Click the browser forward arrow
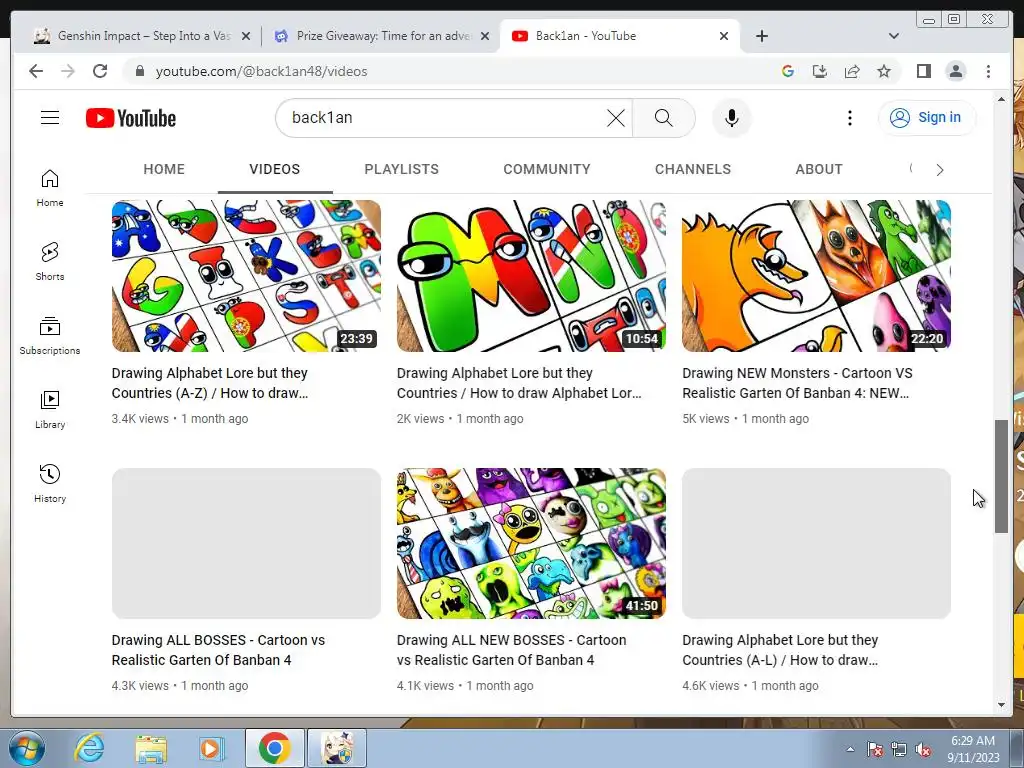The width and height of the screenshot is (1024, 768). [68, 71]
